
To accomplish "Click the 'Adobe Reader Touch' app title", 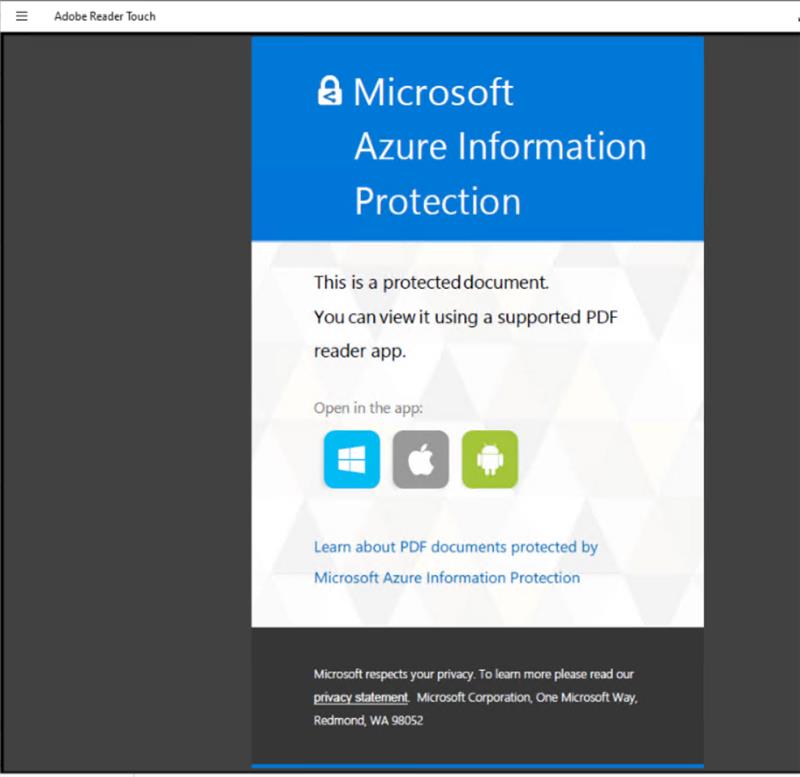I will [x=105, y=16].
